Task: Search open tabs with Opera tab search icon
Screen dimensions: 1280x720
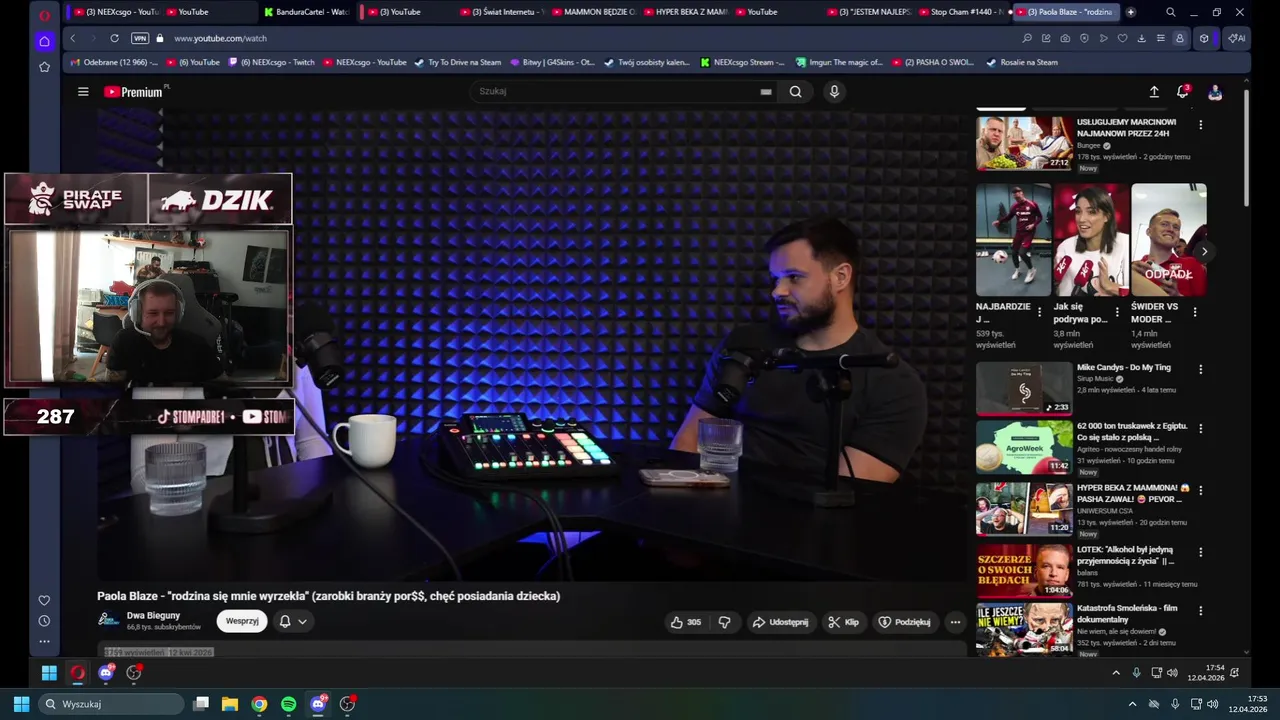Action: point(1171,12)
